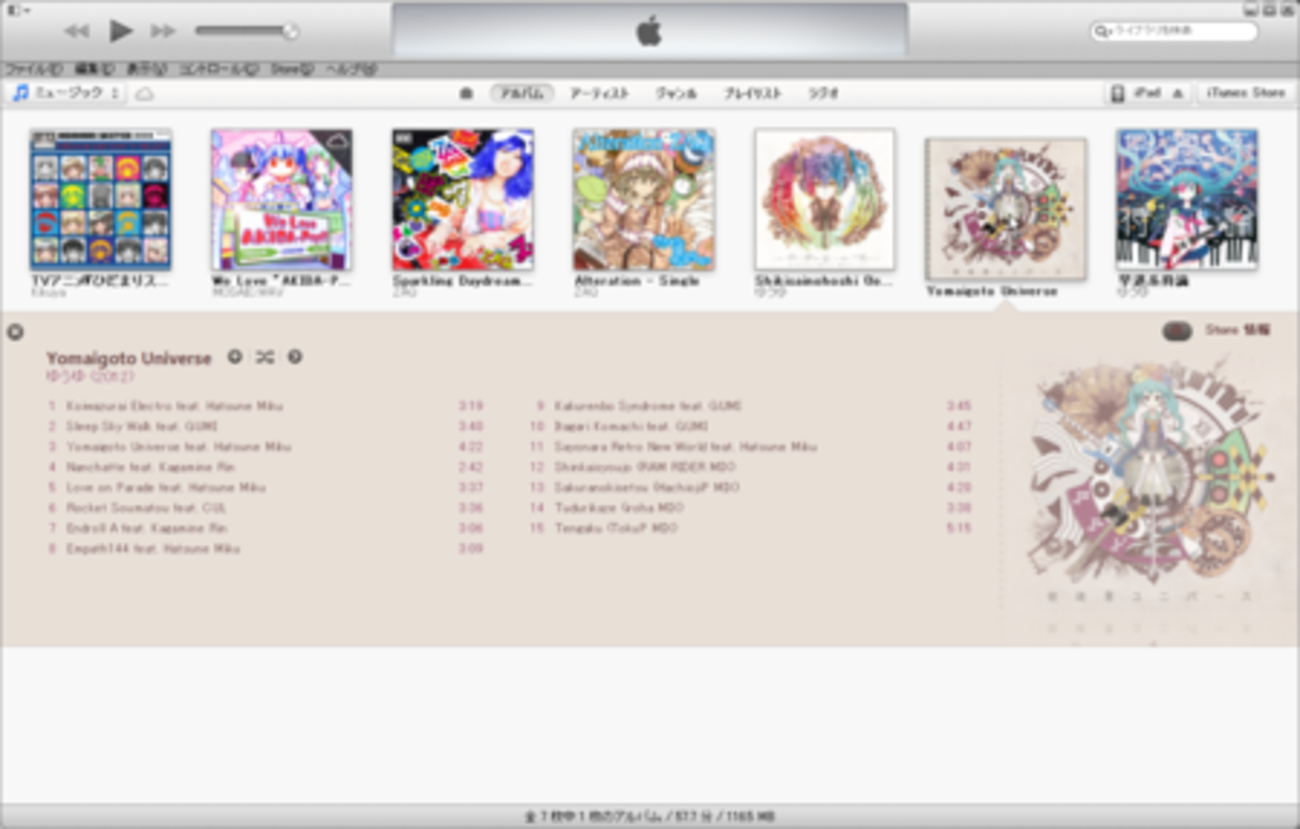Click the arrow icon after the shuffle icon

pyautogui.click(x=295, y=357)
